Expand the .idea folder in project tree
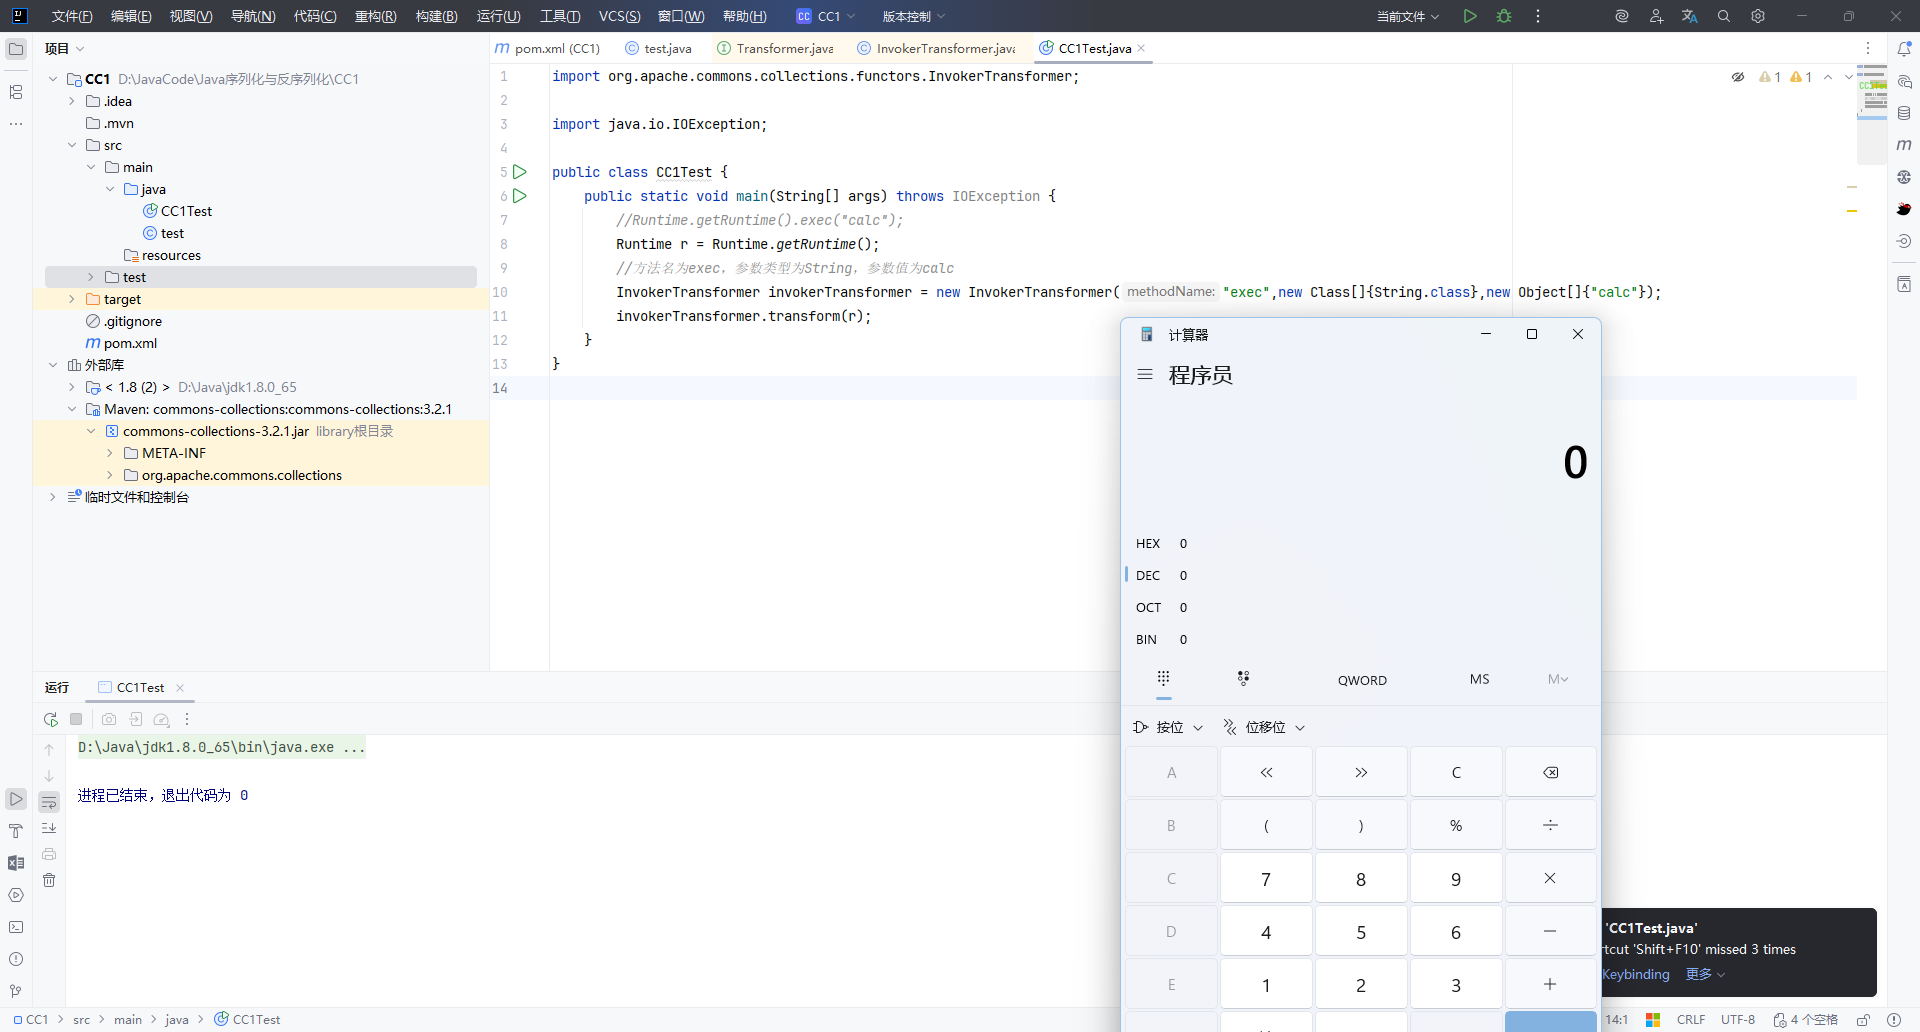 point(72,101)
